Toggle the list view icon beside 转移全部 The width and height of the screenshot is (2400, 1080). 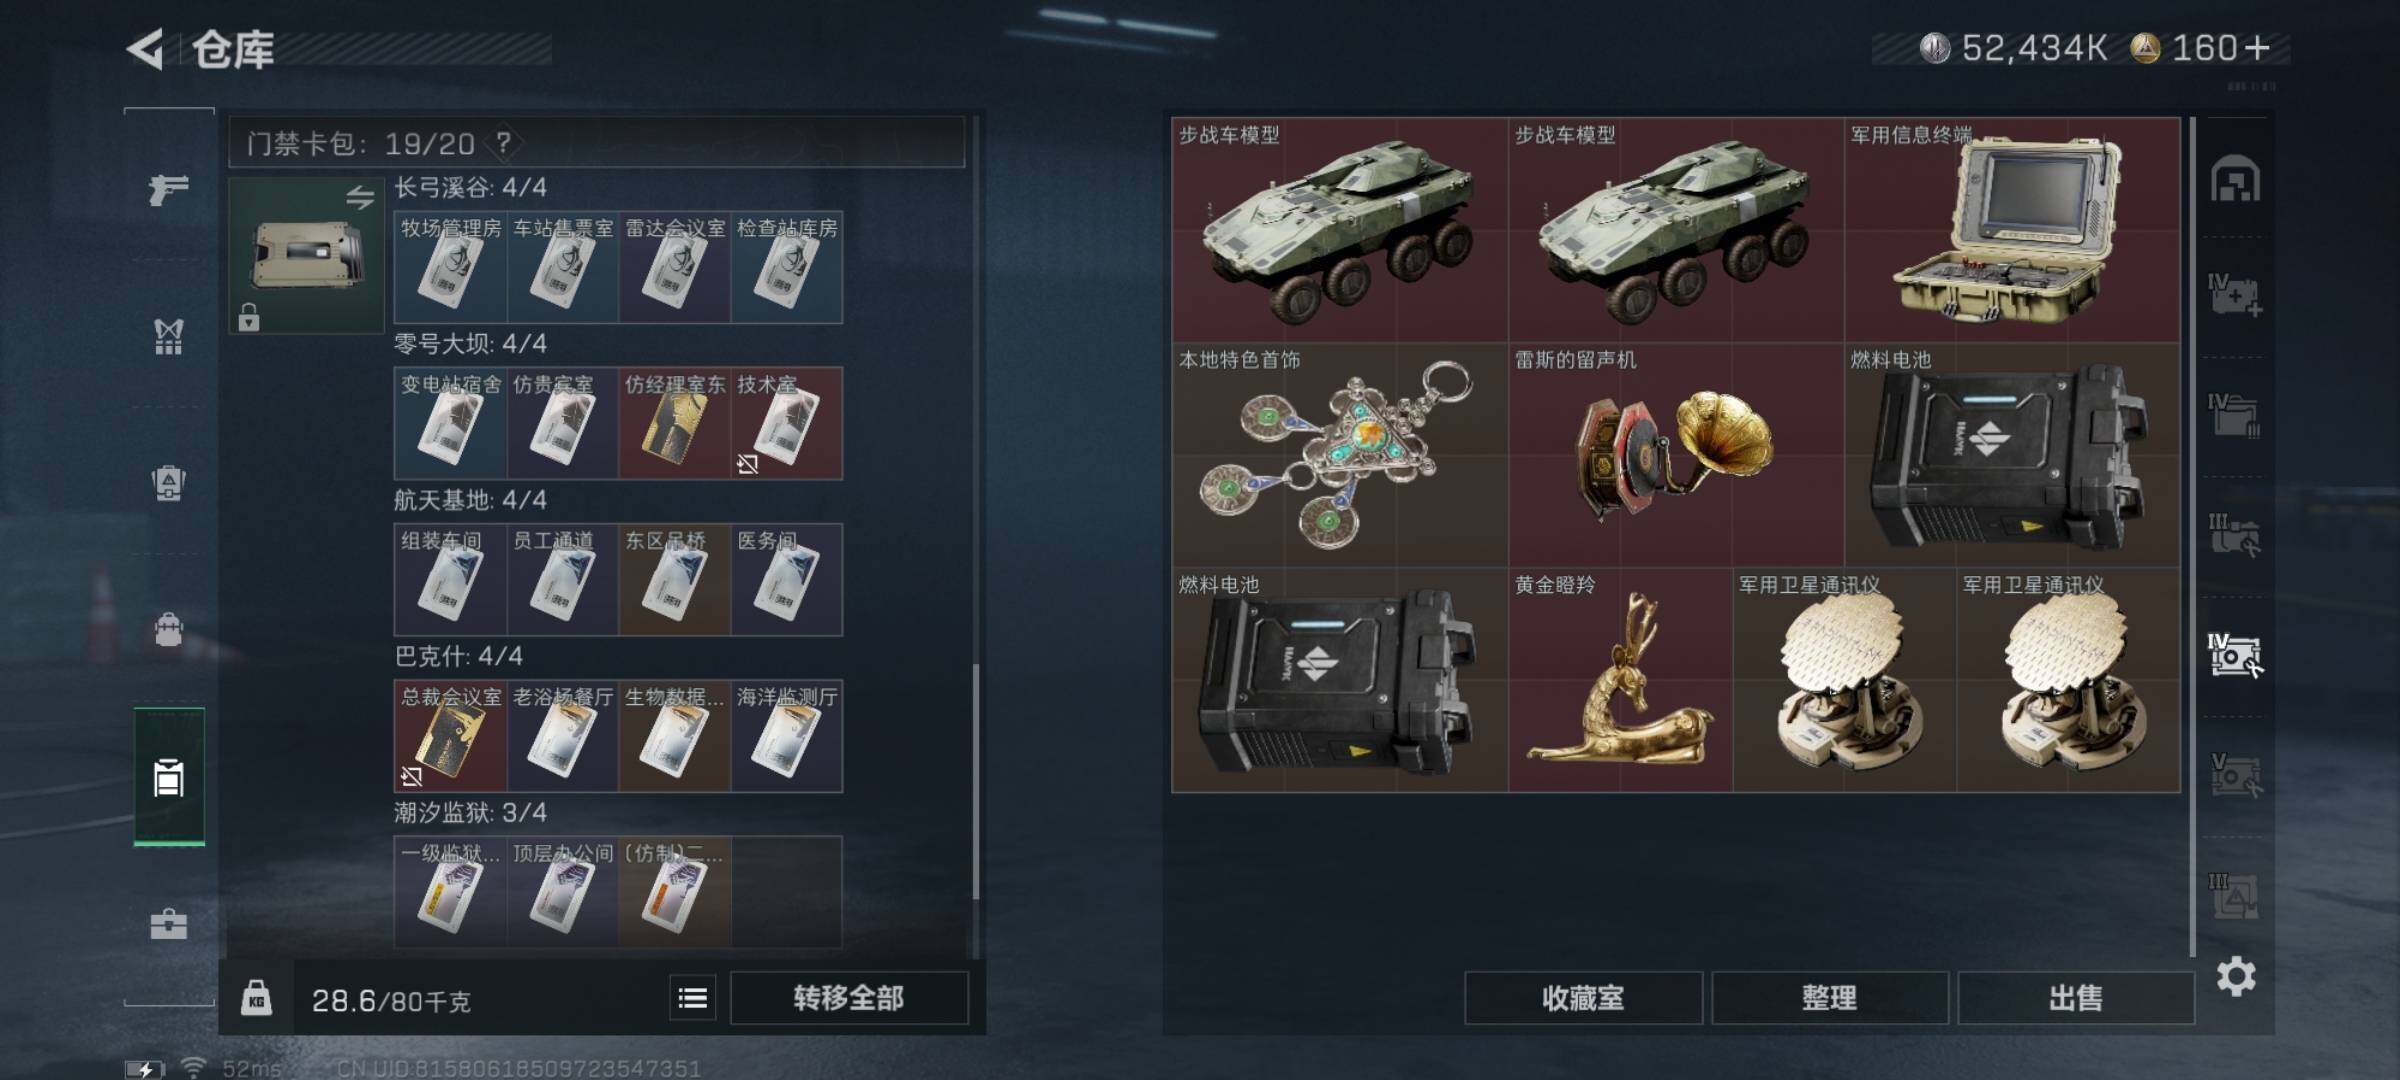(x=692, y=998)
